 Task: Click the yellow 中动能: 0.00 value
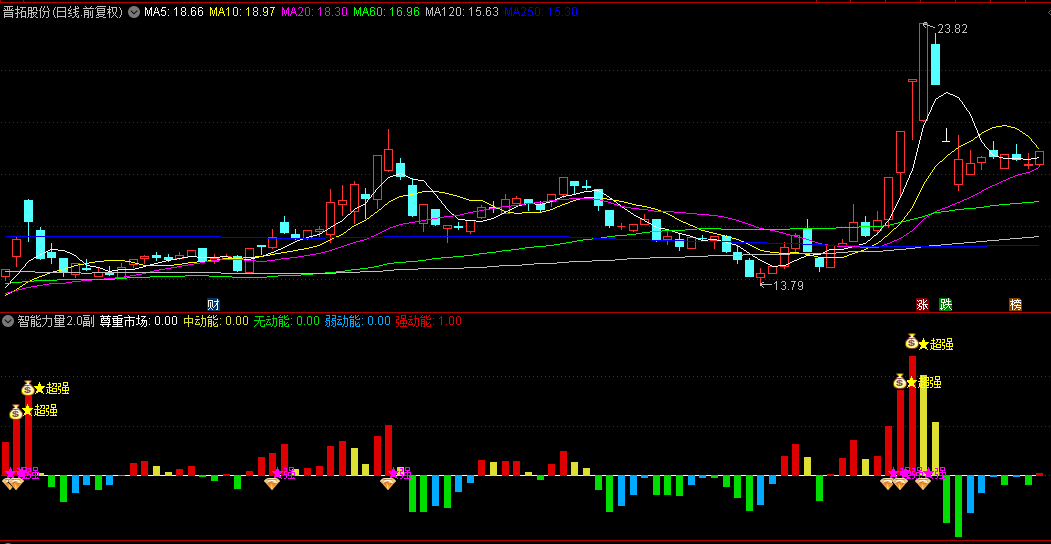pos(216,321)
